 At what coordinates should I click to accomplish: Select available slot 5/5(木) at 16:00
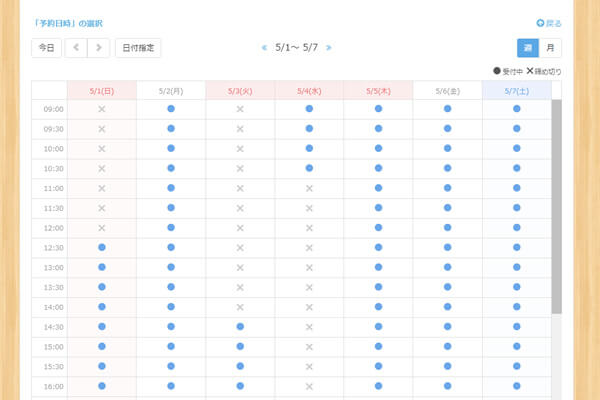coord(377,386)
